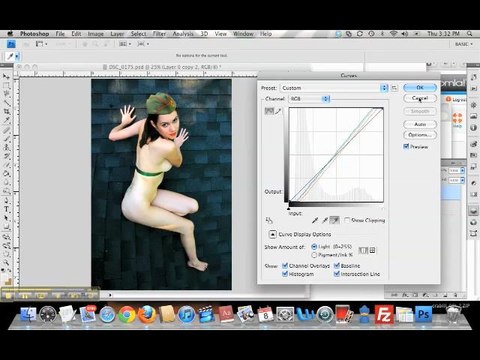This screenshot has height=360, width=480.
Task: Toggle Channel Overlays checkbox
Action: click(285, 266)
